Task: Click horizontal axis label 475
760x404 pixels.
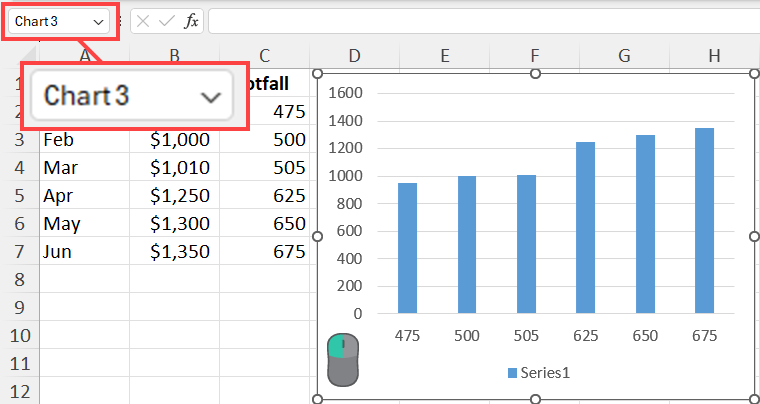Action: (407, 336)
